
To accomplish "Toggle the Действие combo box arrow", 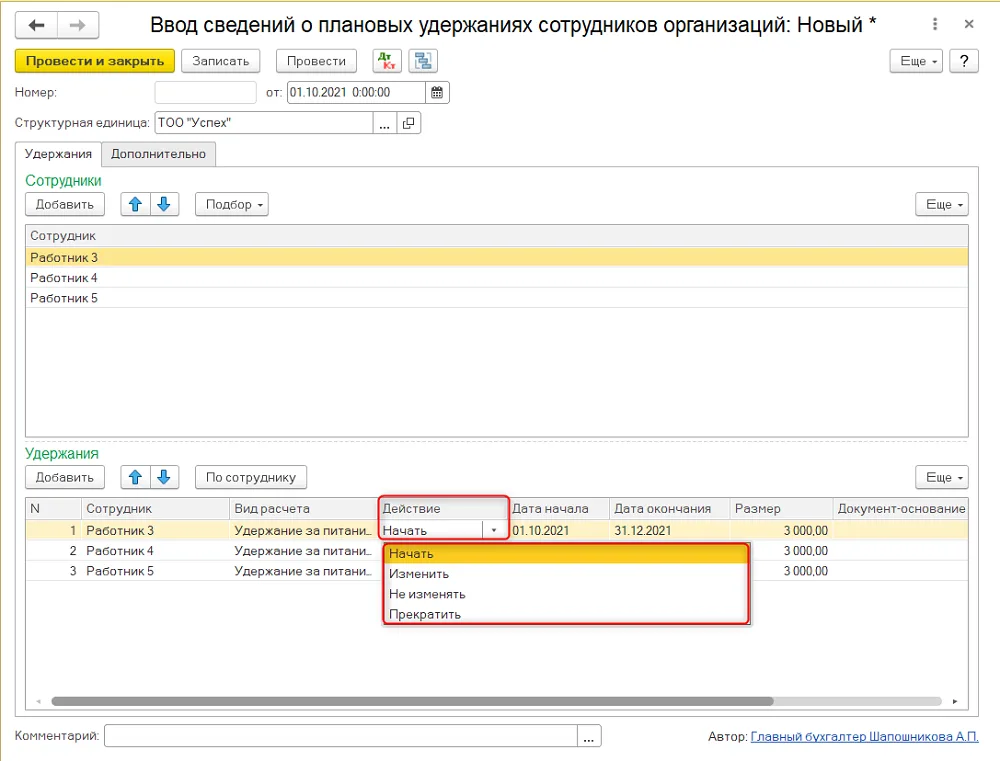I will 494,530.
